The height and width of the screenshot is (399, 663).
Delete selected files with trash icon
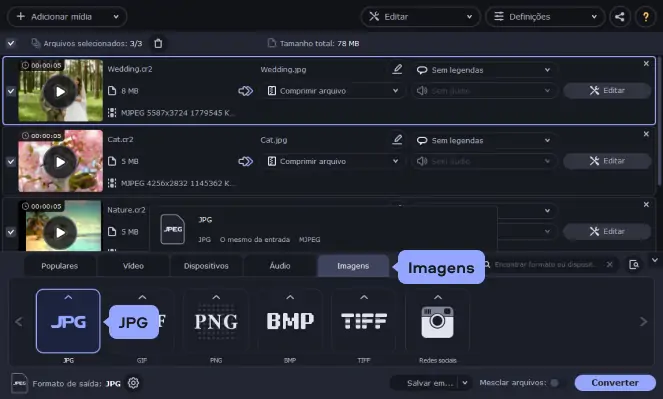click(x=158, y=44)
